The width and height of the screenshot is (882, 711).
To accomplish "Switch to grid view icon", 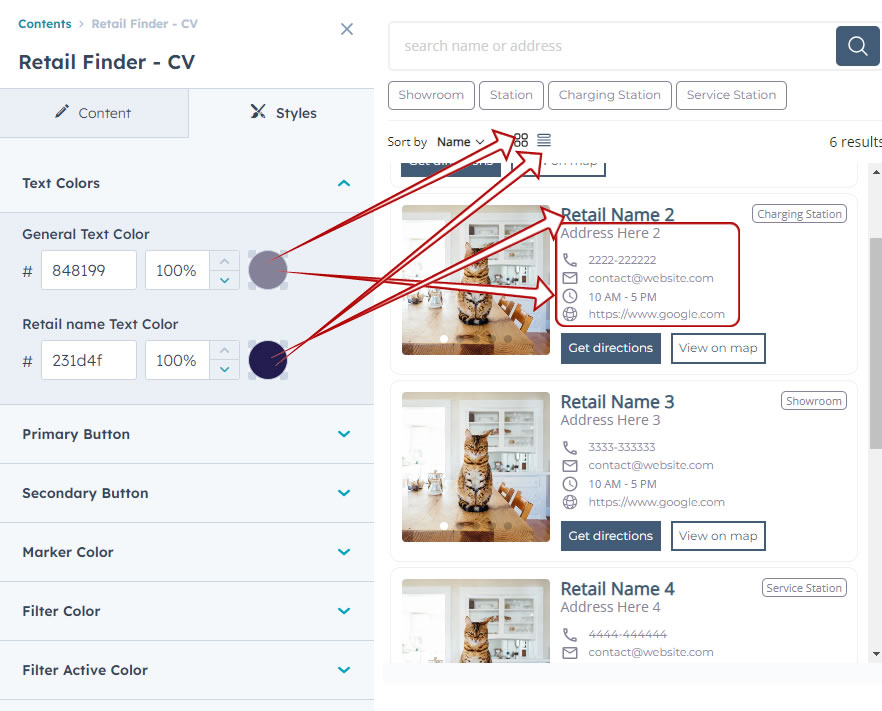I will coord(521,140).
